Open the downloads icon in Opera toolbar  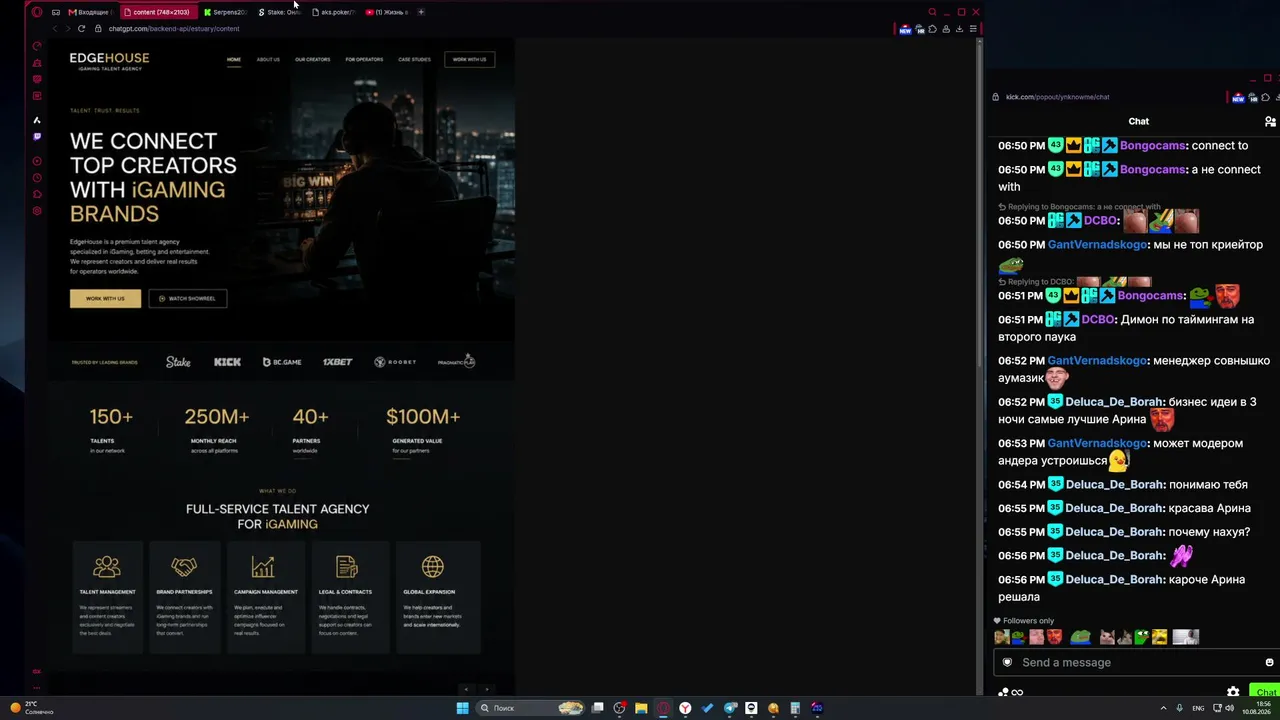[960, 29]
